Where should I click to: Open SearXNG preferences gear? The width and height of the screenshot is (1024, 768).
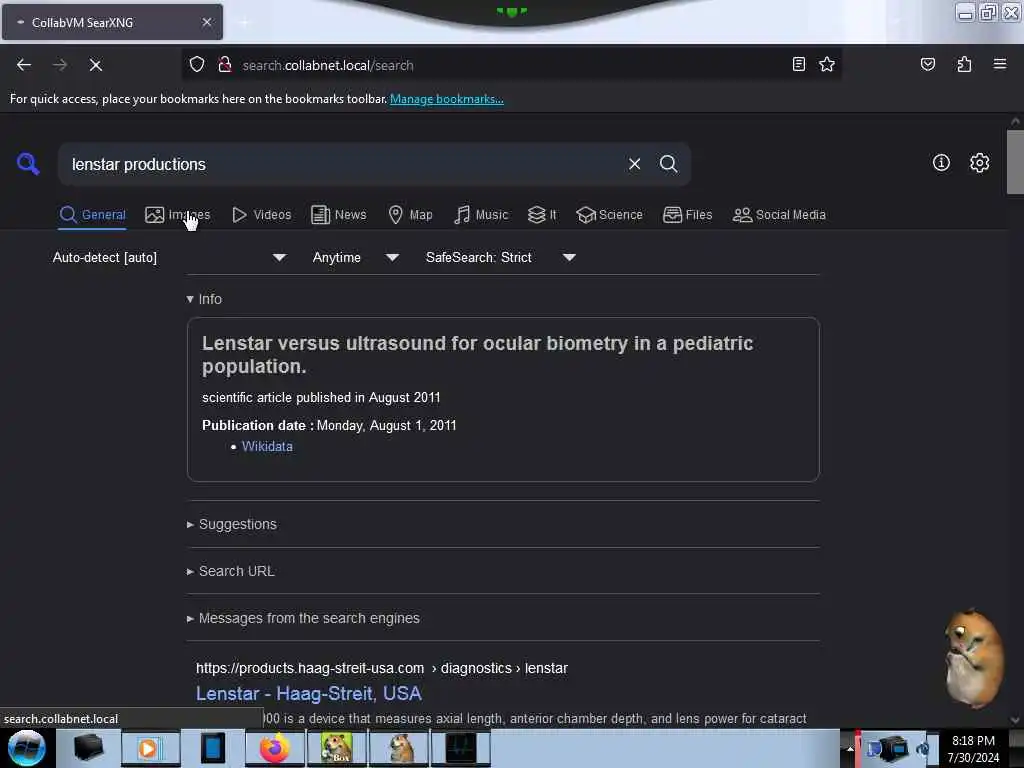(x=979, y=163)
